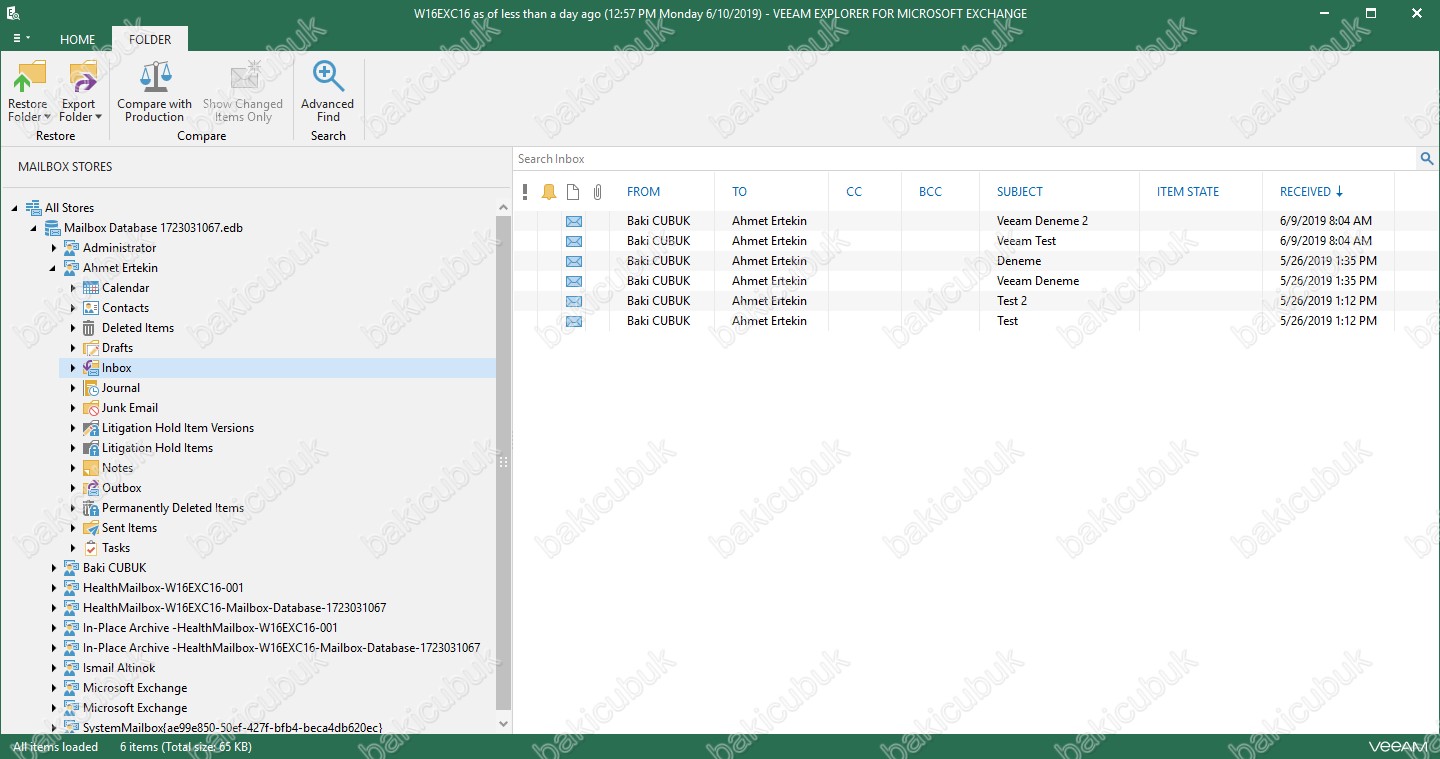Open the Export Folder dropdown
This screenshot has height=759, width=1440.
click(80, 92)
